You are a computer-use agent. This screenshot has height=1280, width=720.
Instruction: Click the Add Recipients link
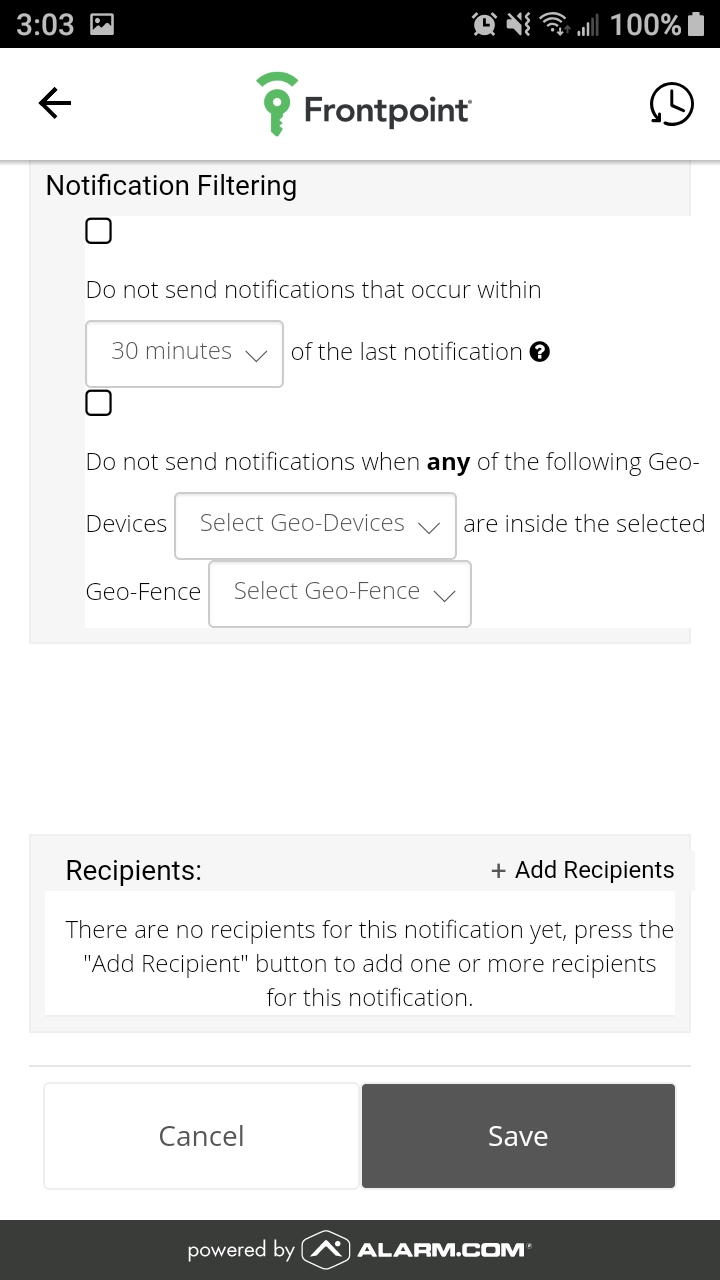[583, 870]
